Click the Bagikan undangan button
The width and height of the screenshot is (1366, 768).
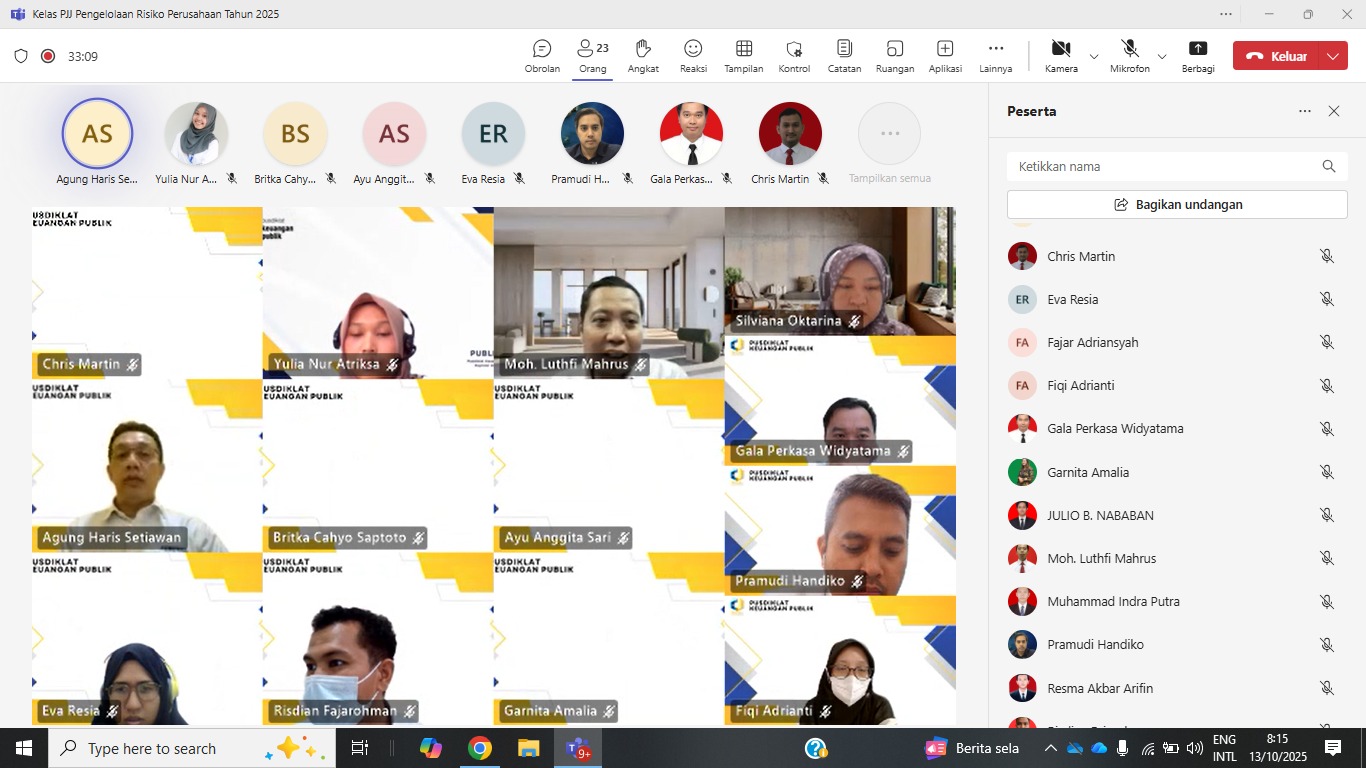point(1177,204)
